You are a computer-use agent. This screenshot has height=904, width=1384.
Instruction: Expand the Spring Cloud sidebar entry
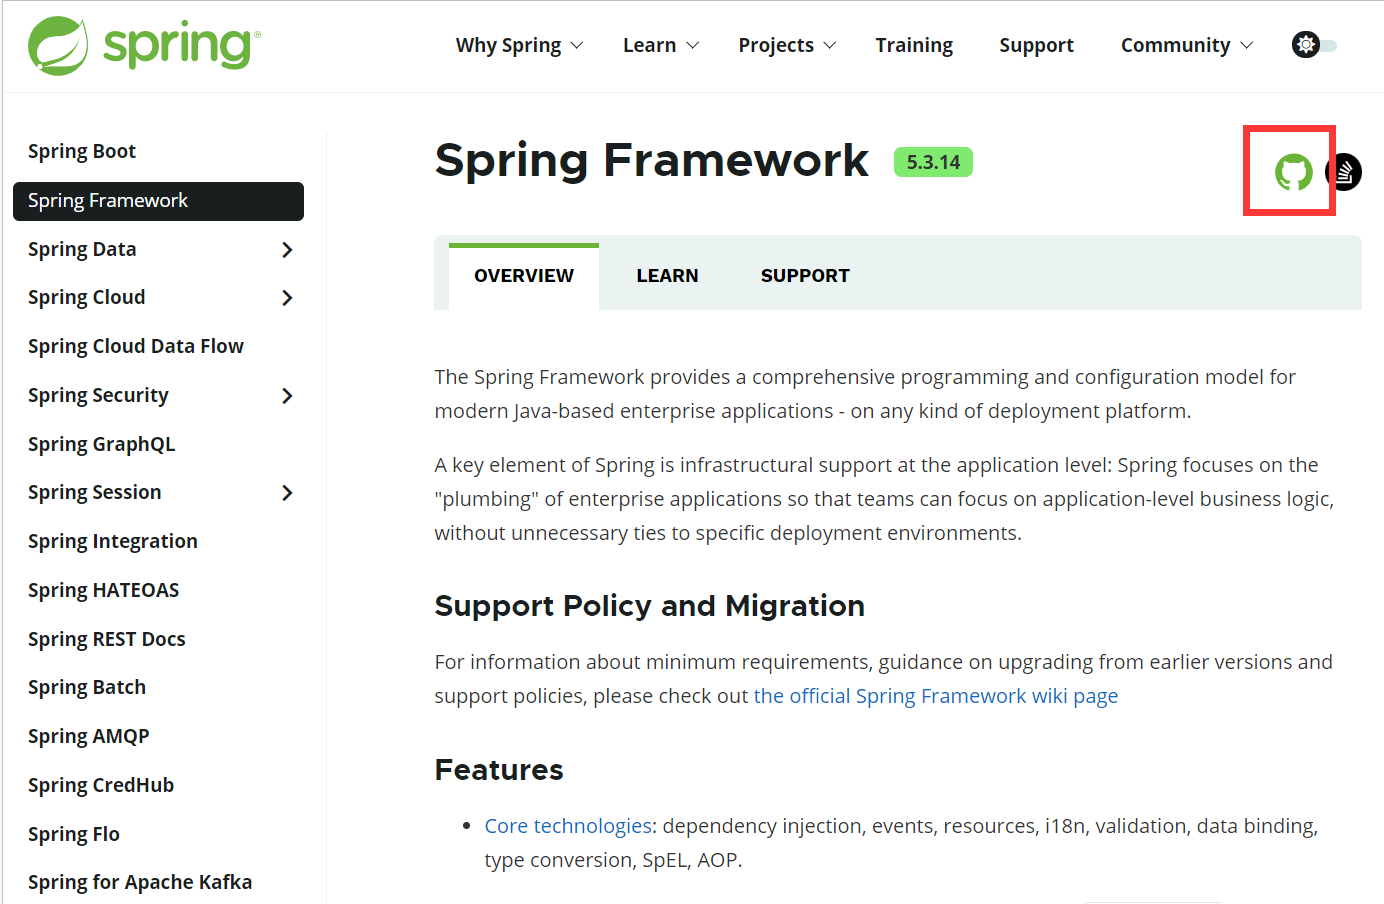click(x=288, y=297)
